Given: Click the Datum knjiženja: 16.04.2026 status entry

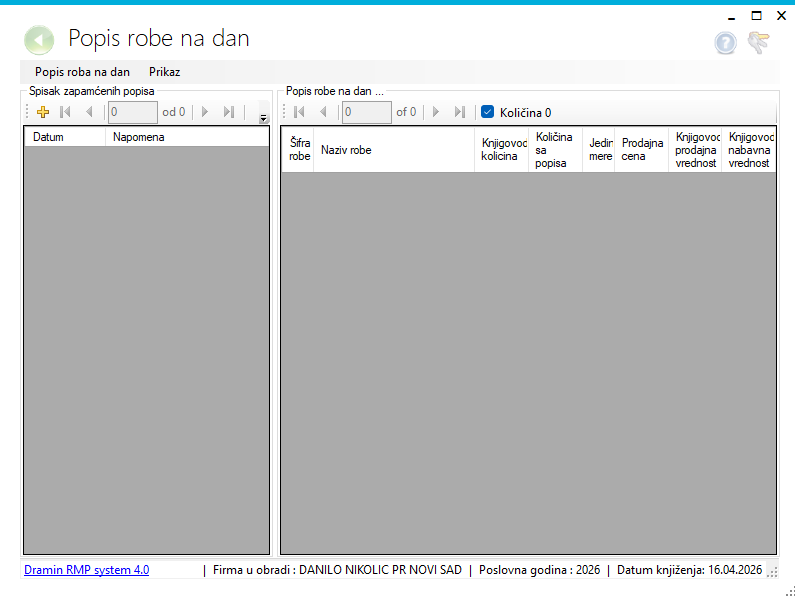Looking at the screenshot, I should pos(690,570).
